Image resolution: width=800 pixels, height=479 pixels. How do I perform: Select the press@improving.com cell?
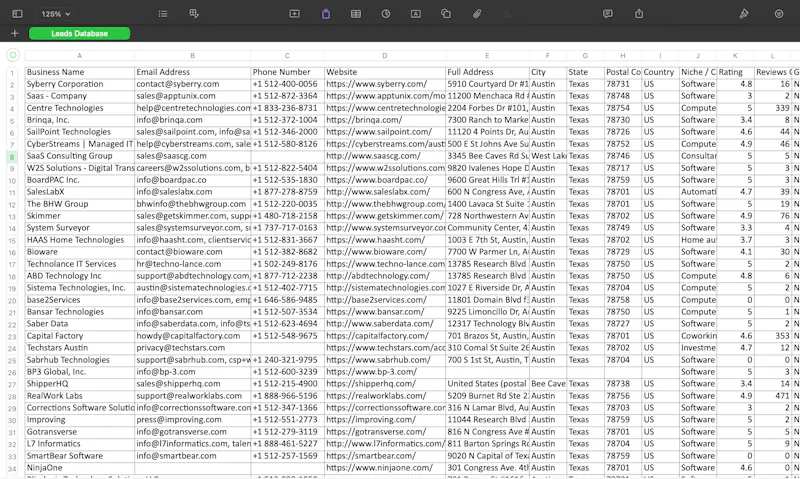click(192, 420)
